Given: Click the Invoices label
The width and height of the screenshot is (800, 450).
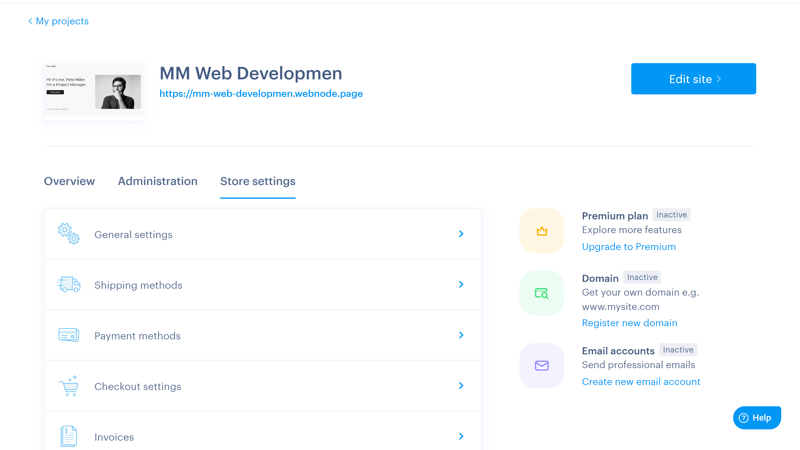Looking at the screenshot, I should click(x=114, y=437).
